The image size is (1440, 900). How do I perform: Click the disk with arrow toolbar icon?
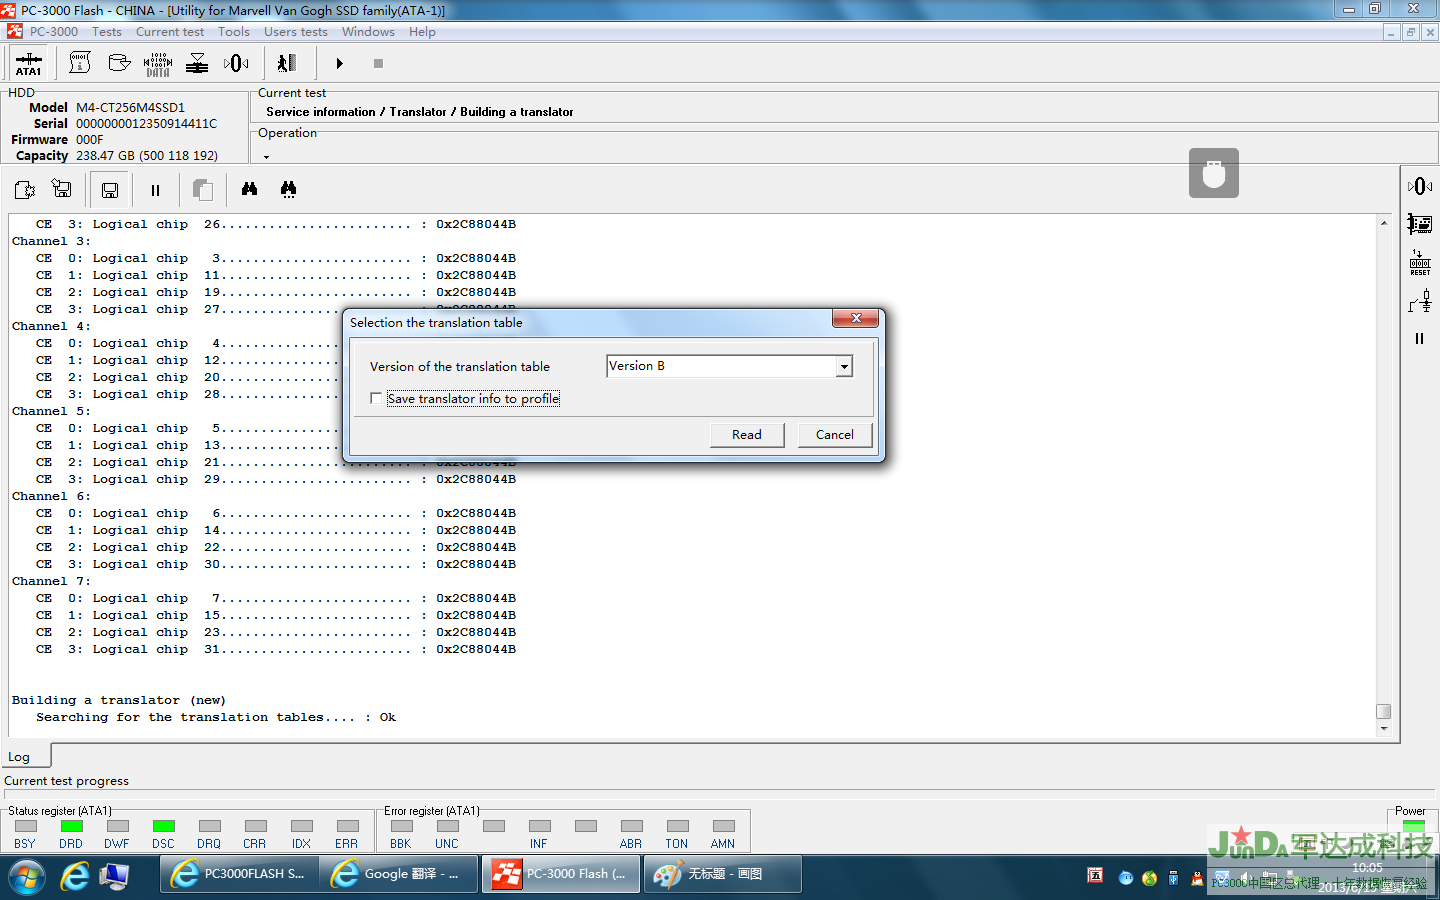pyautogui.click(x=119, y=63)
